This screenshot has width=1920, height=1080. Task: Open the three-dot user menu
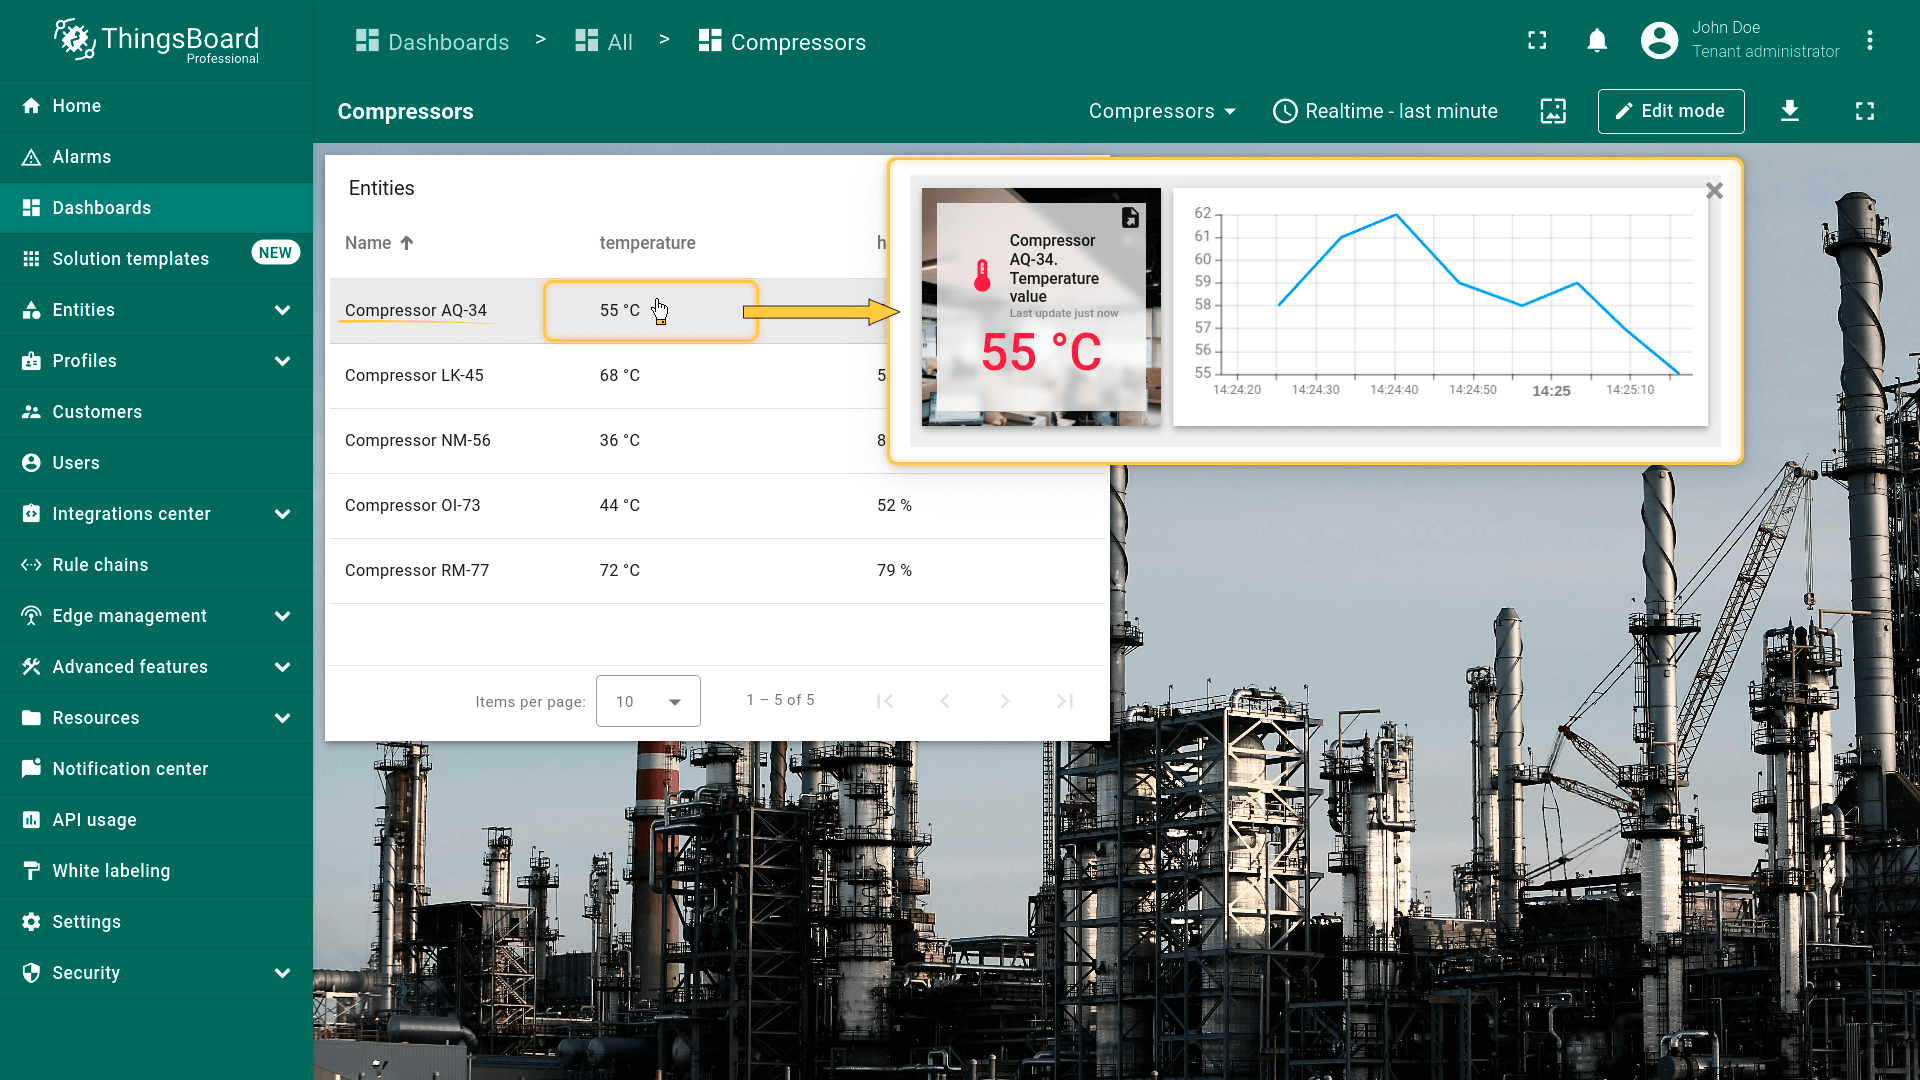point(1869,41)
